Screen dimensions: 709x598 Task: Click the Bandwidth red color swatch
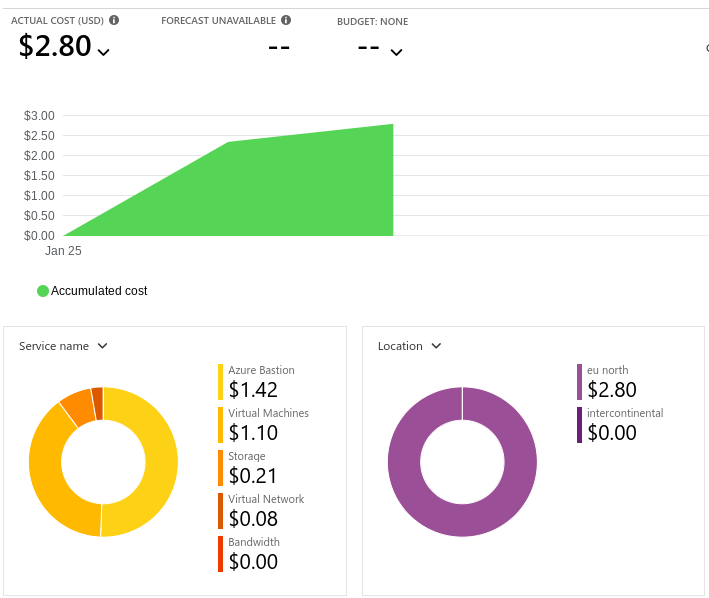pos(220,554)
